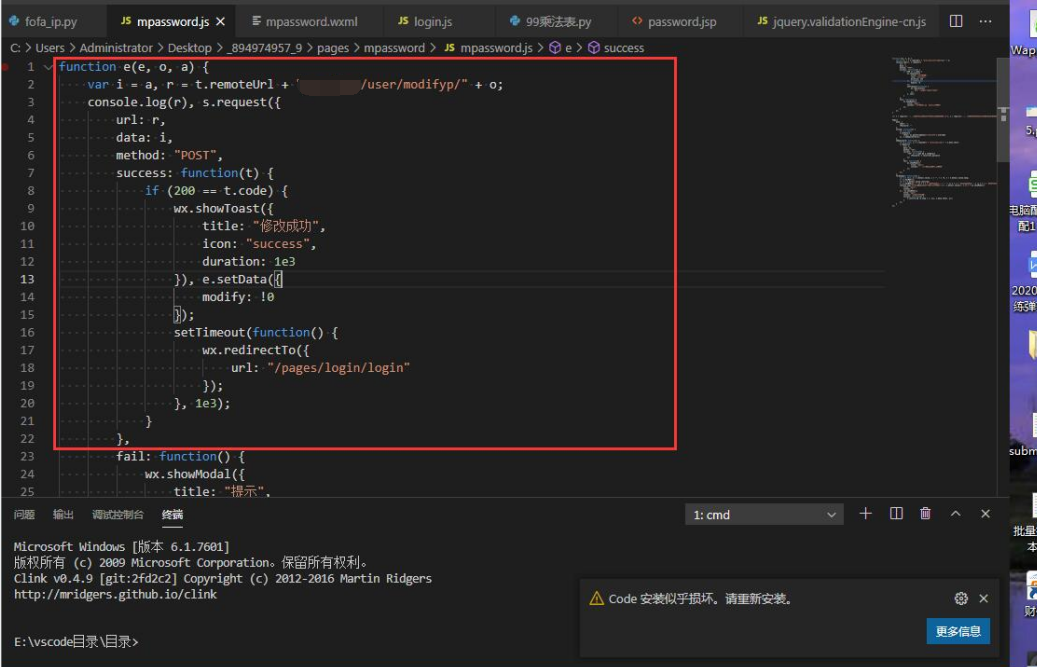
Task: Click the terminal prompt E:\vscode目录\目录>
Action: point(76,642)
